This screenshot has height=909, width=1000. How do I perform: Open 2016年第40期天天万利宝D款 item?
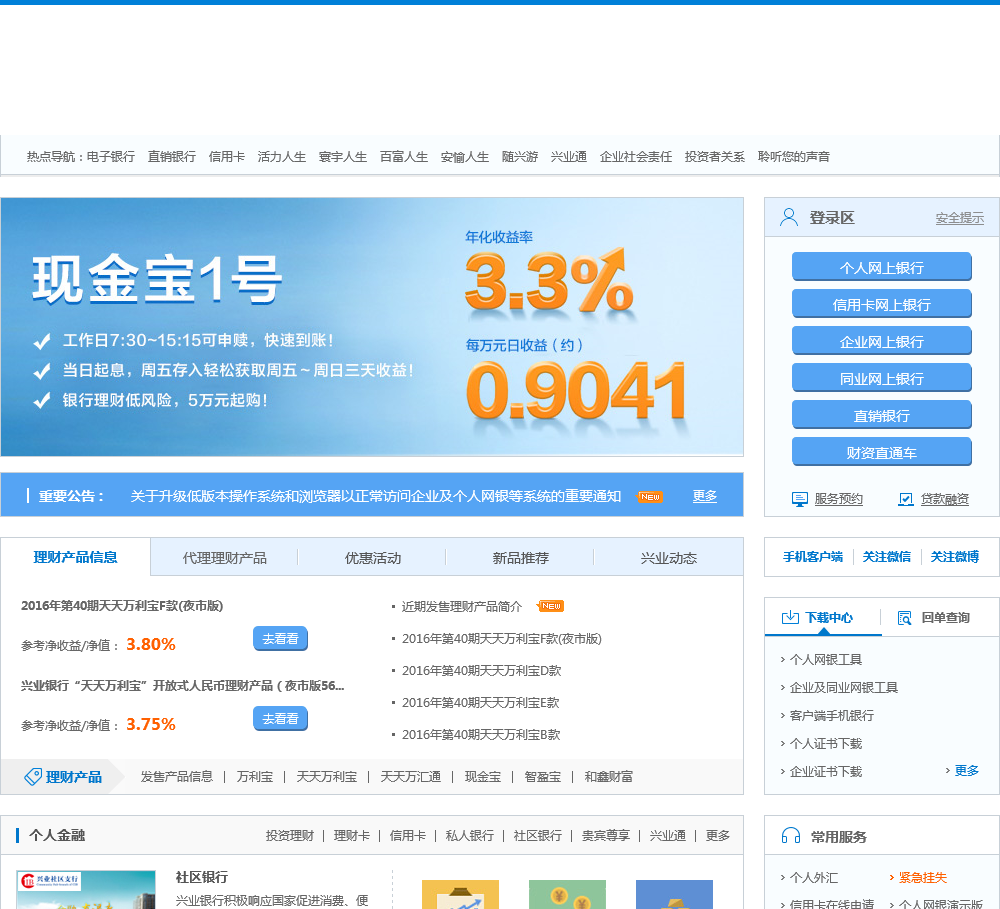(x=482, y=670)
